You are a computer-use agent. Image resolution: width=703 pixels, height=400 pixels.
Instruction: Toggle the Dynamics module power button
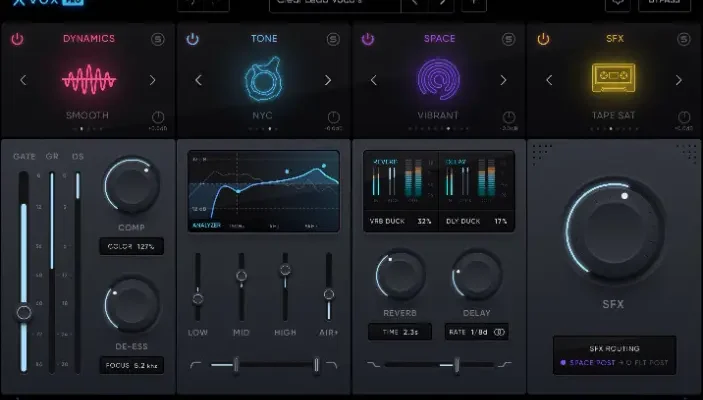click(x=17, y=39)
